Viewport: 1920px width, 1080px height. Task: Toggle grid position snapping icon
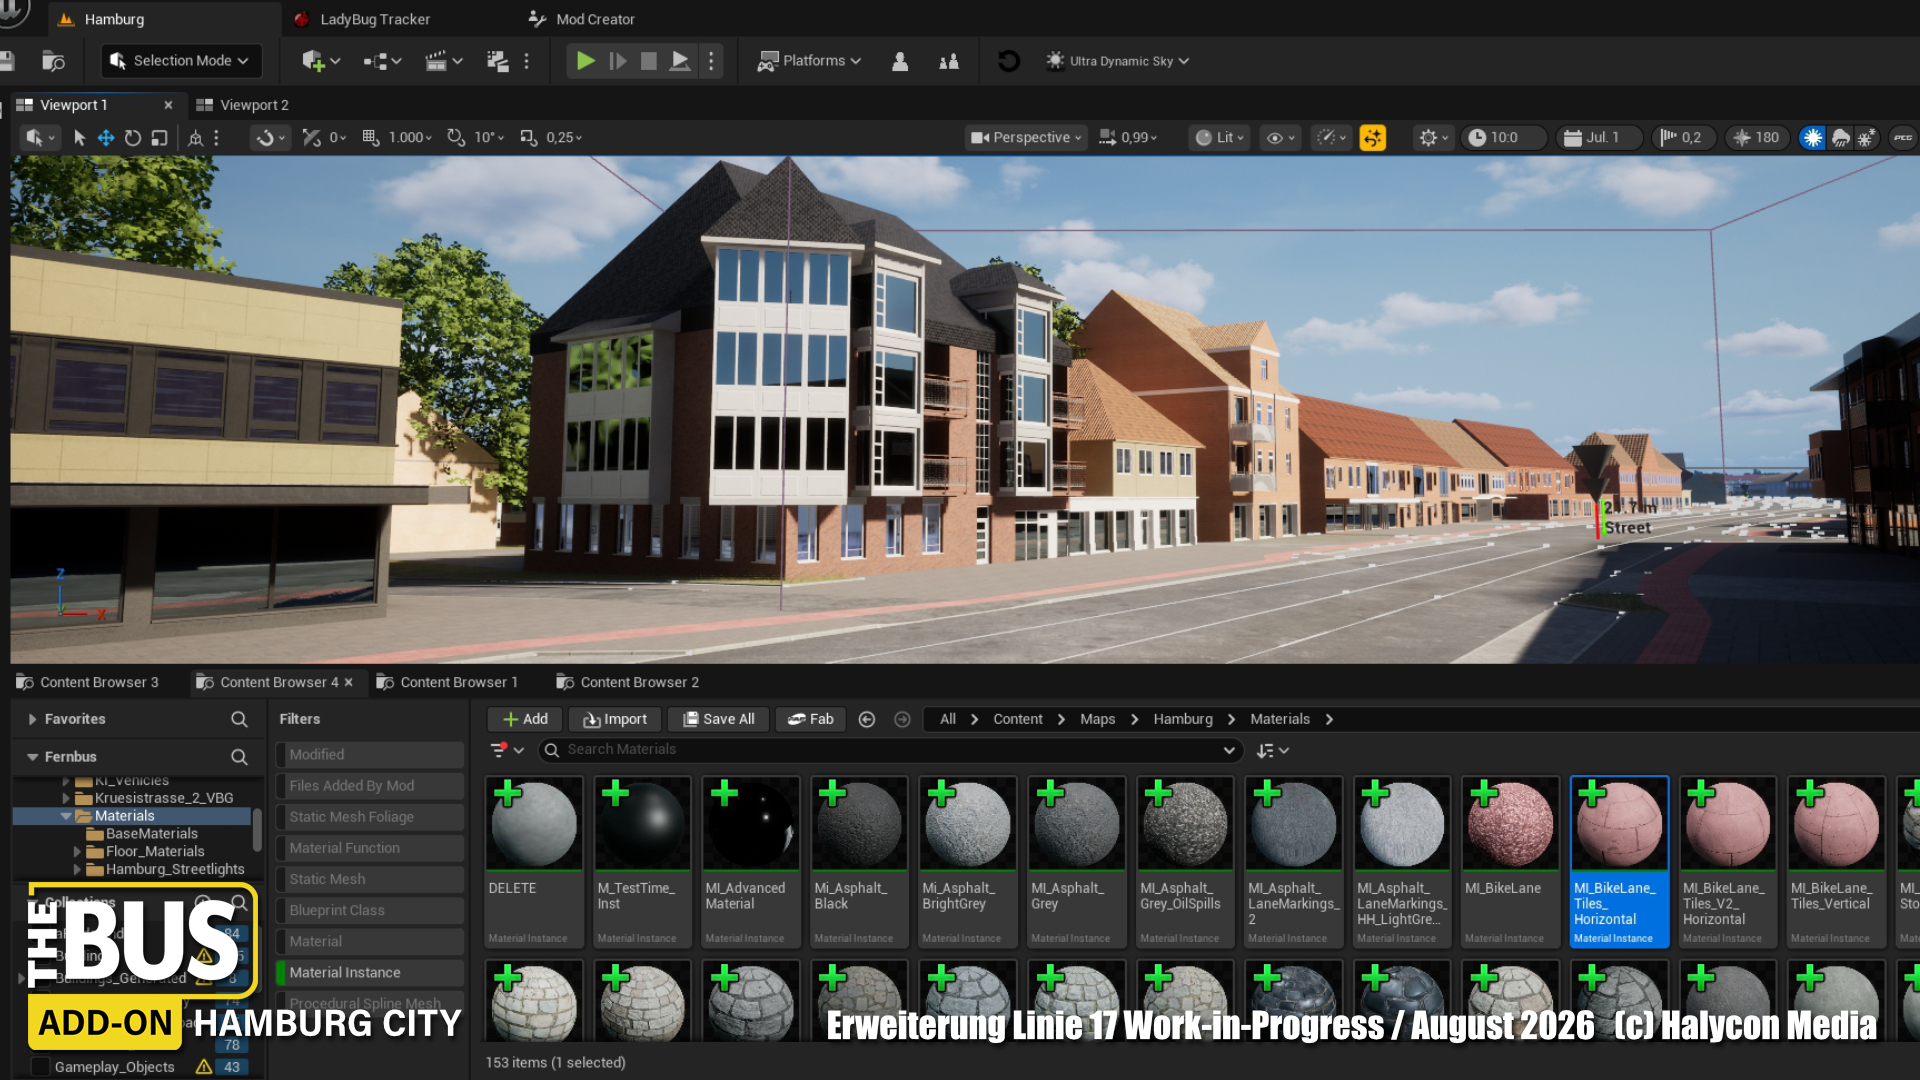pyautogui.click(x=371, y=138)
